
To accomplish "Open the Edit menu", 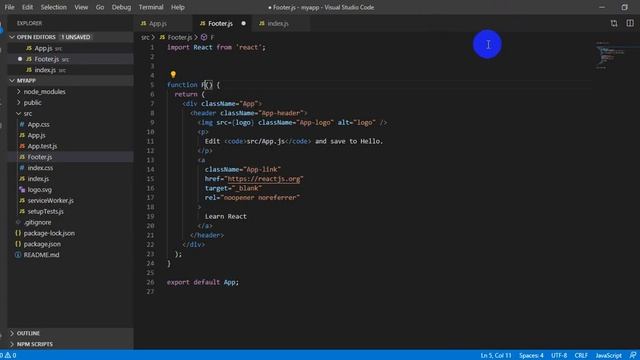I will coord(27,7).
